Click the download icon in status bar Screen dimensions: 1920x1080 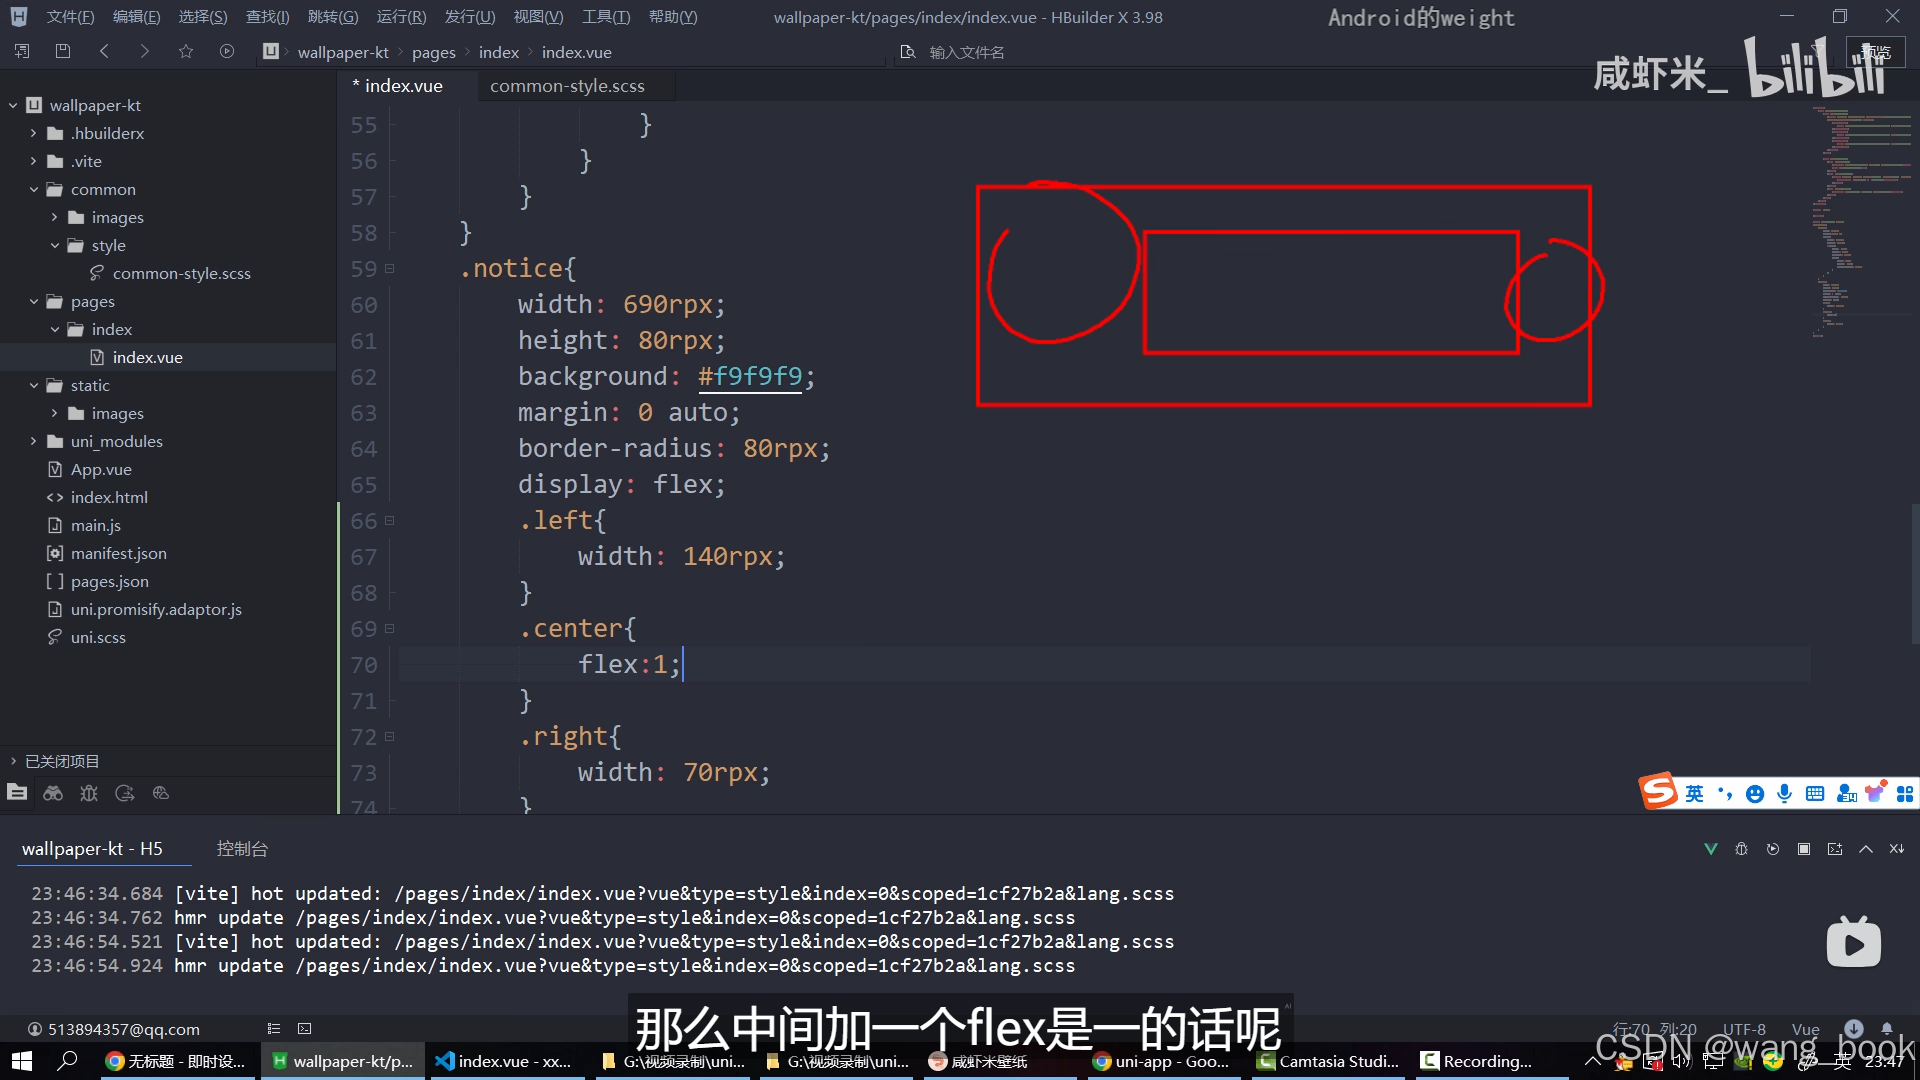(1854, 1028)
